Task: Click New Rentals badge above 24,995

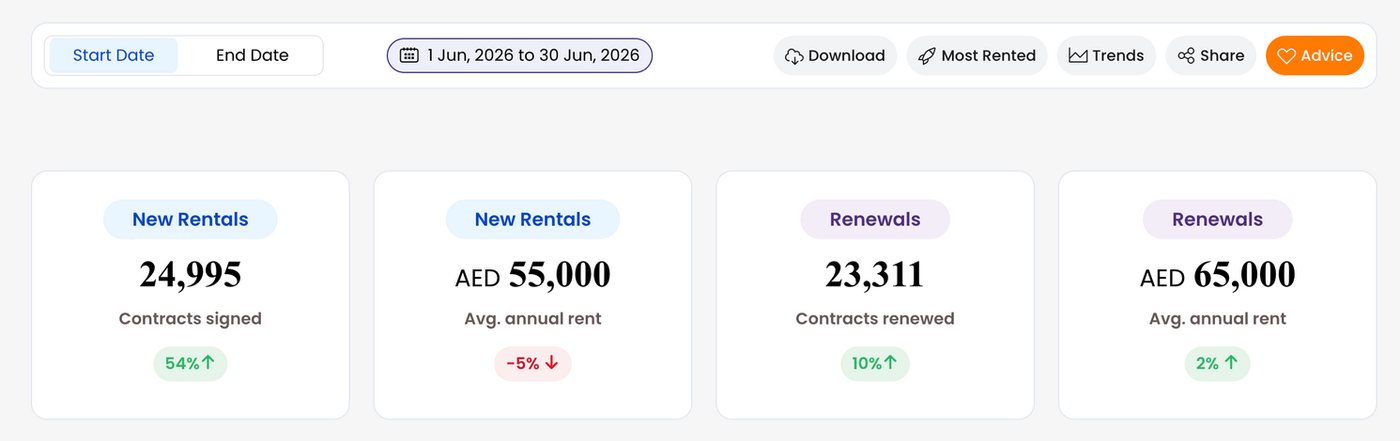Action: pos(190,219)
